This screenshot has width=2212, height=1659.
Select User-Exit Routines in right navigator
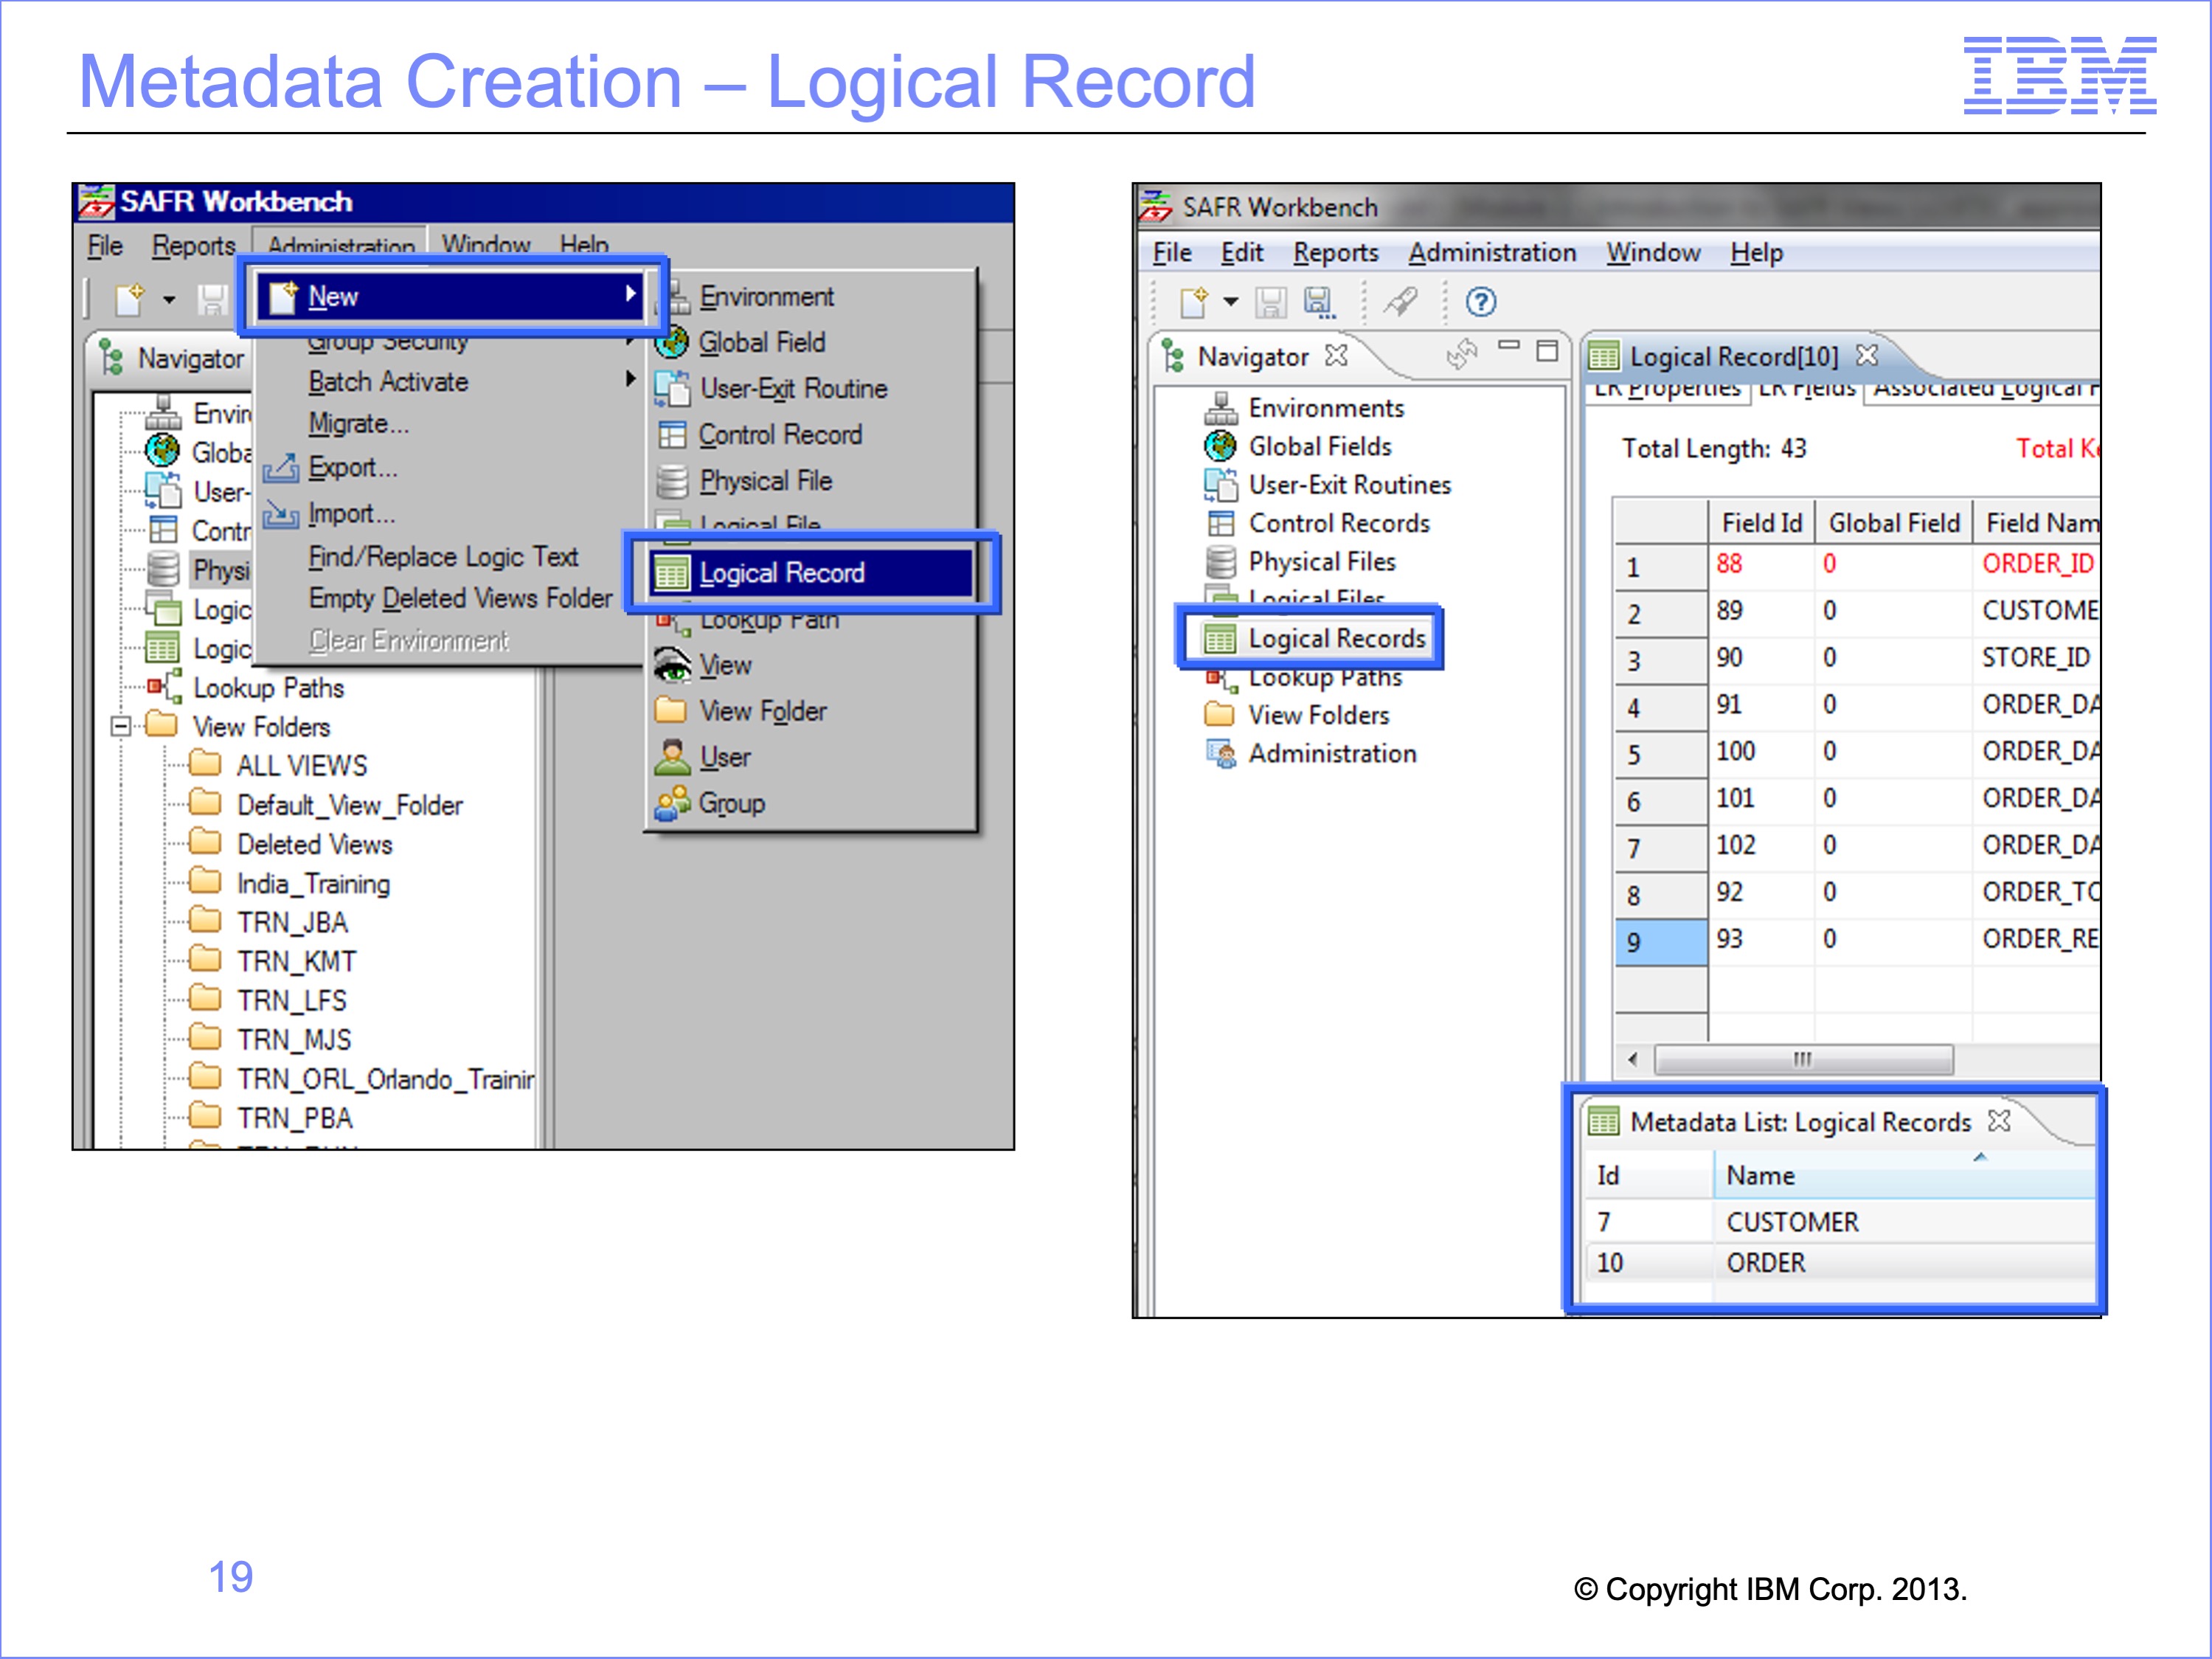coord(1350,485)
